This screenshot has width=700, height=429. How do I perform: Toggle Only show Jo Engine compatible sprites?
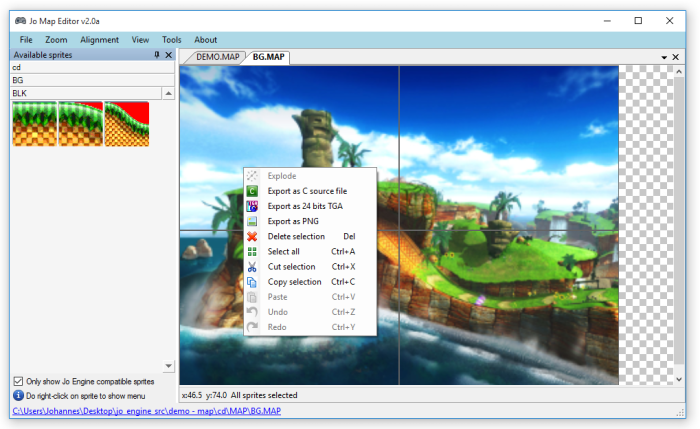[18, 381]
